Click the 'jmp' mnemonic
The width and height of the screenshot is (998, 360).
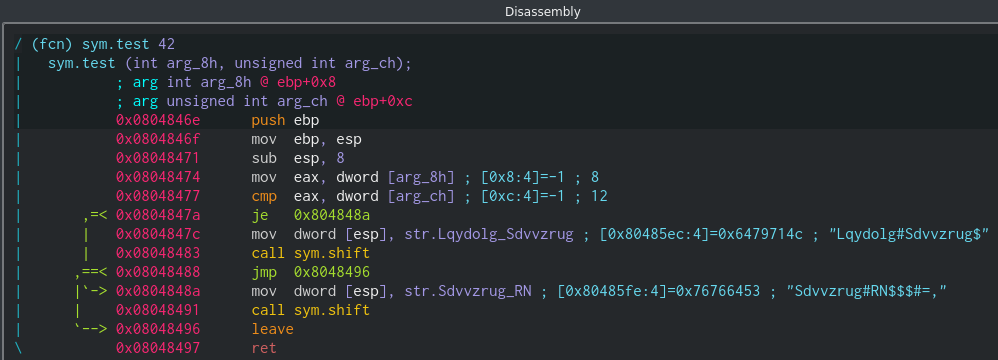tap(264, 272)
